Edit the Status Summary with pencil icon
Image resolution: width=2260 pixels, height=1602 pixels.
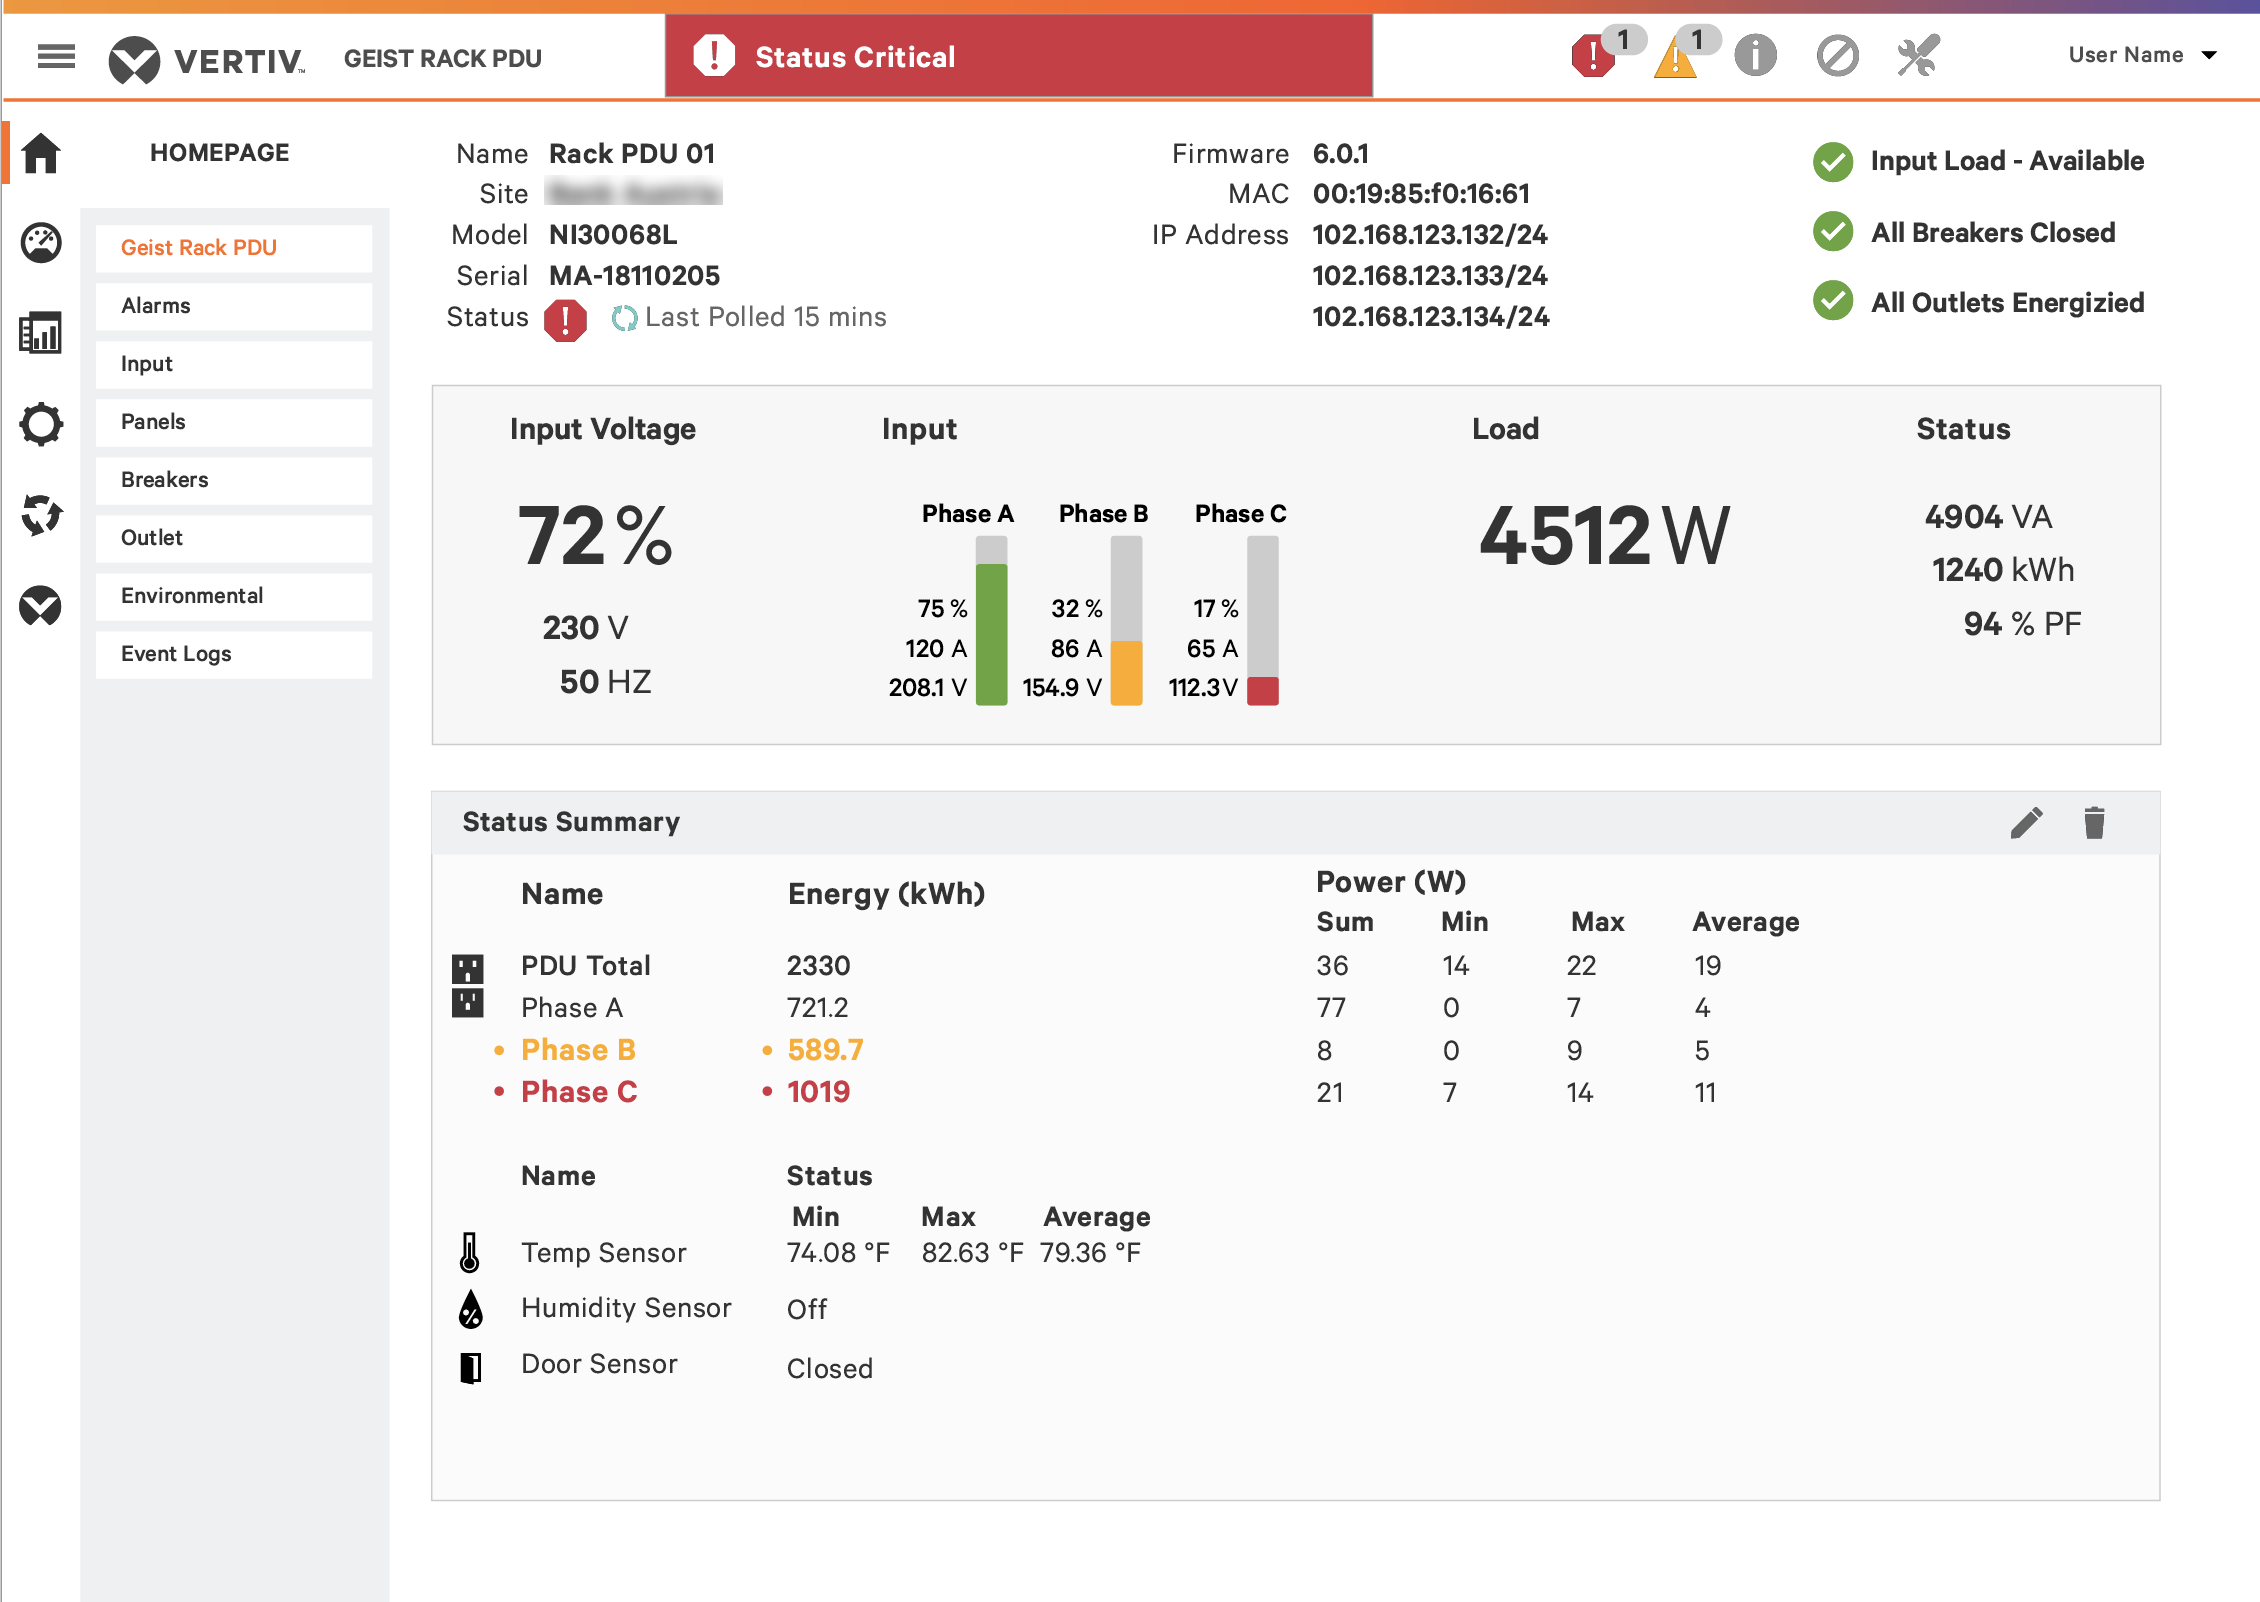2027,822
